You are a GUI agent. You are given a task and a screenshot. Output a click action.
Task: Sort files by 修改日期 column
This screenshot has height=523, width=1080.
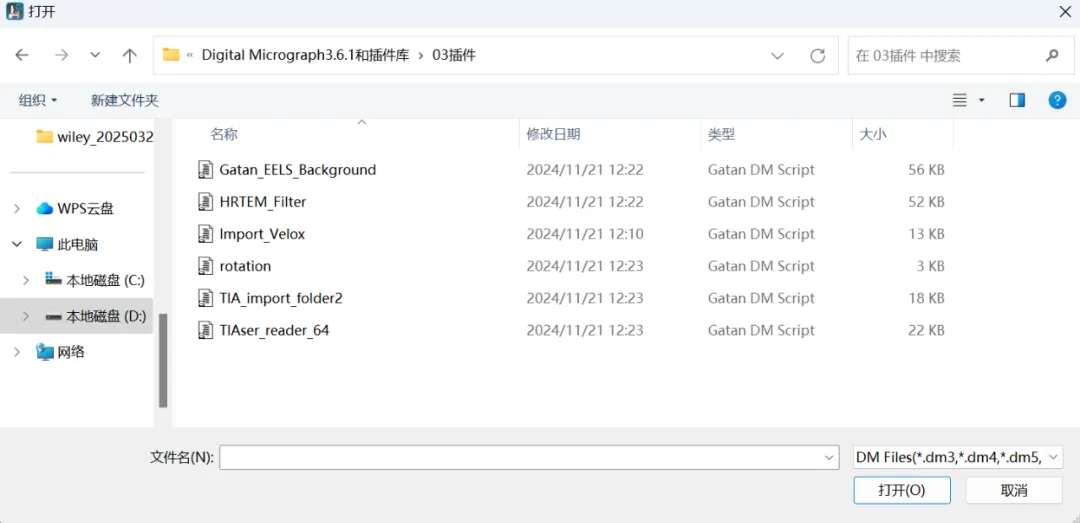coord(553,134)
